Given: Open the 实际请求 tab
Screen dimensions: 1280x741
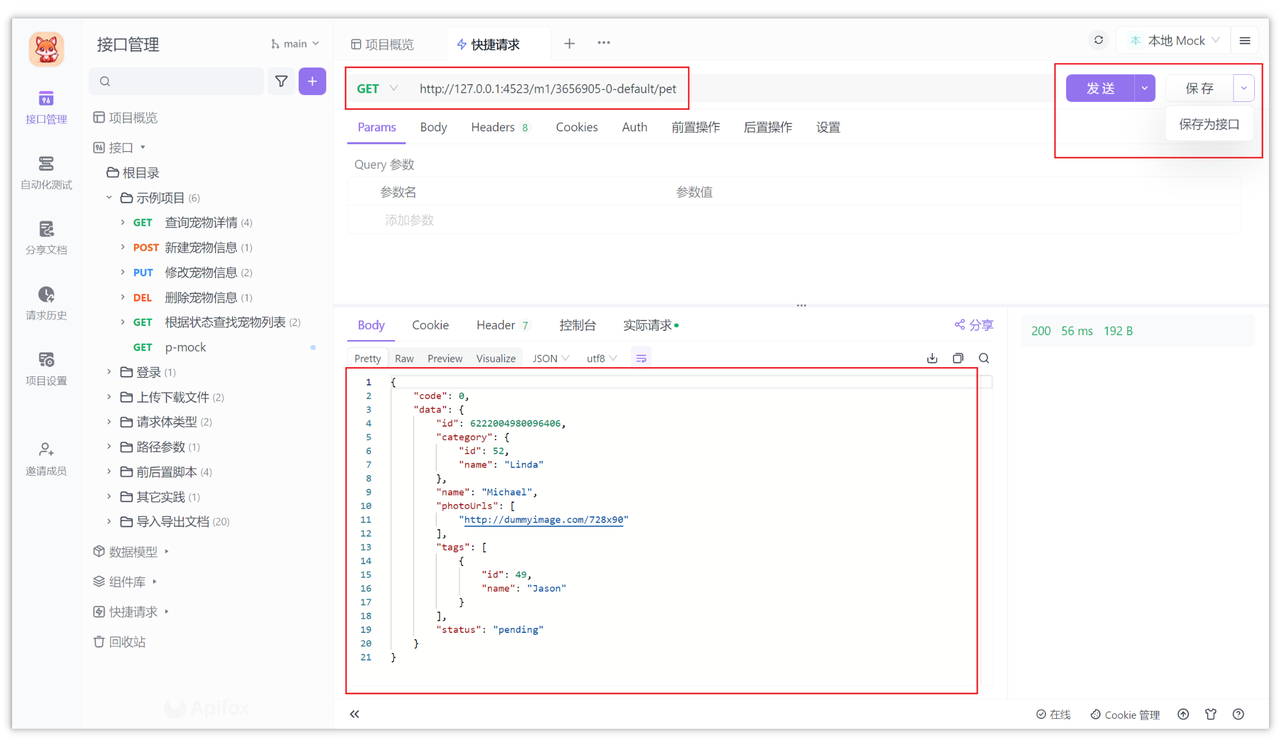Looking at the screenshot, I should click(x=650, y=325).
